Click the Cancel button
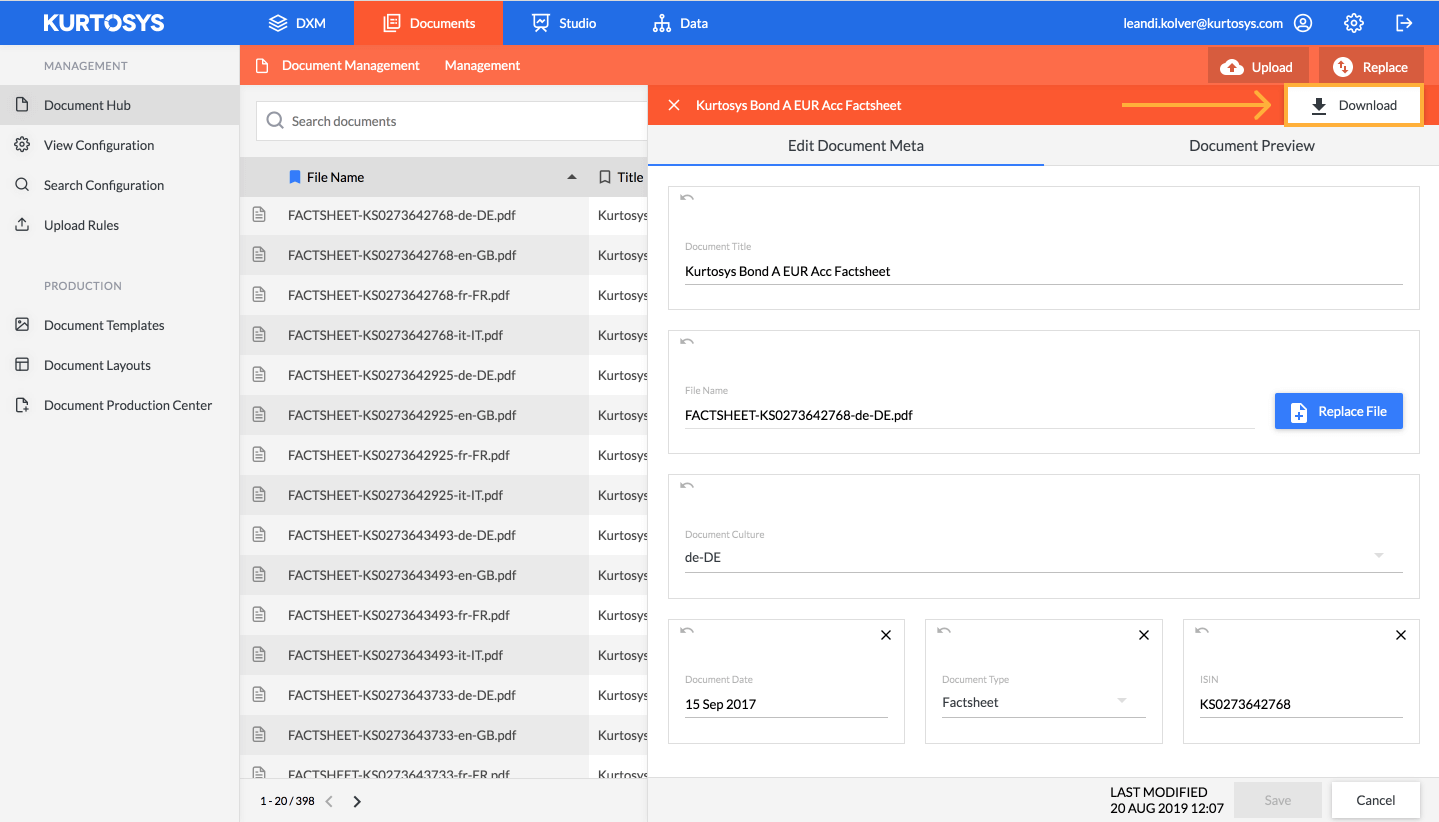The image size is (1439, 822). coord(1376,800)
